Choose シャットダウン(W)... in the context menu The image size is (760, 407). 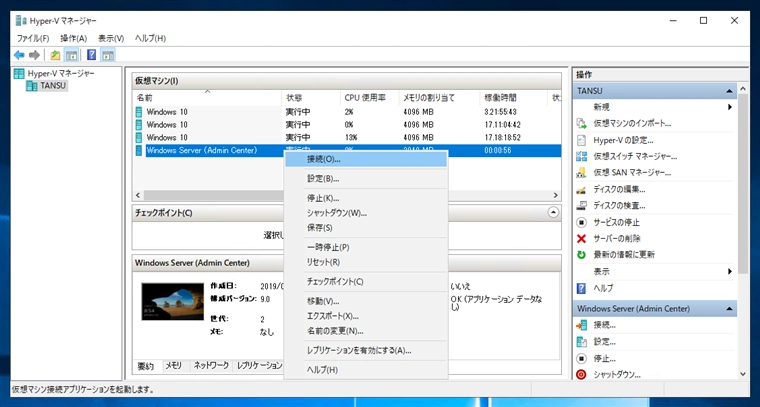[x=366, y=213]
